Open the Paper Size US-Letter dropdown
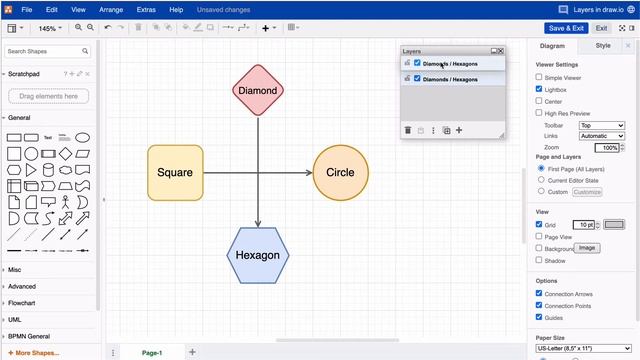 click(583, 348)
